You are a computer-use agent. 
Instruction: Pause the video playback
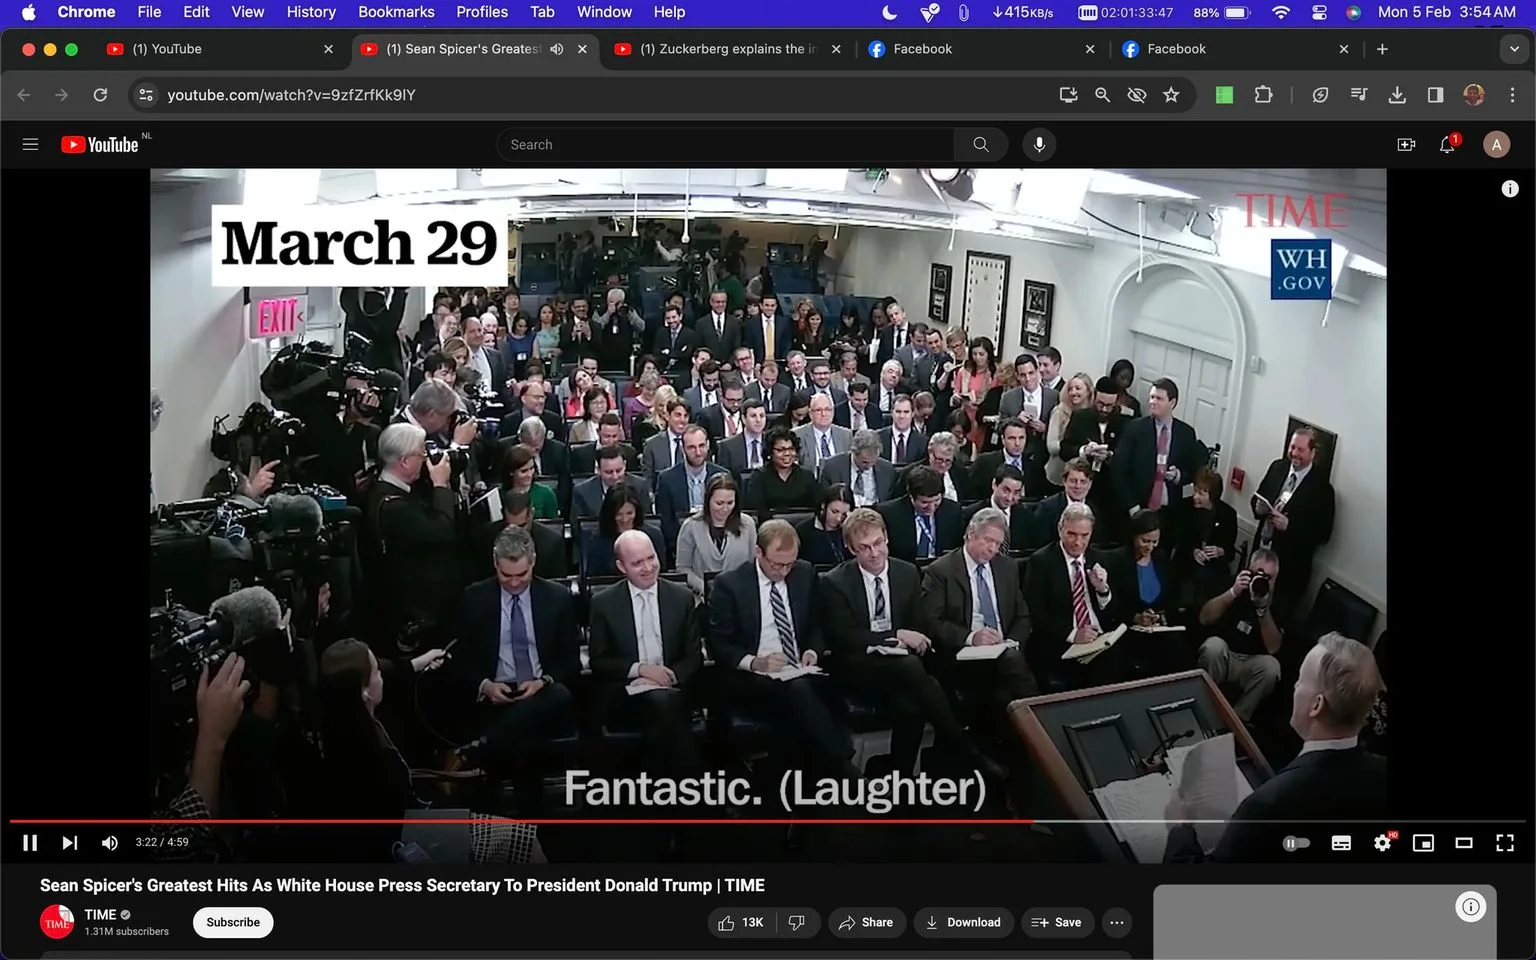(30, 843)
